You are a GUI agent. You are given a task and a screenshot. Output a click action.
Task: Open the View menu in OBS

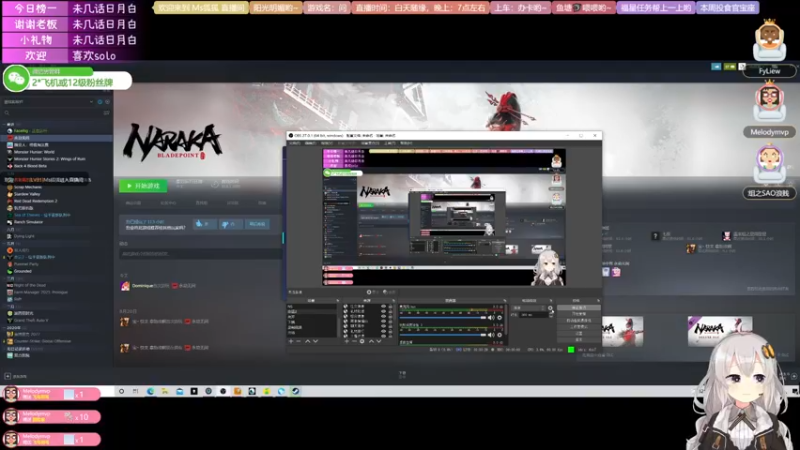pyautogui.click(x=327, y=143)
